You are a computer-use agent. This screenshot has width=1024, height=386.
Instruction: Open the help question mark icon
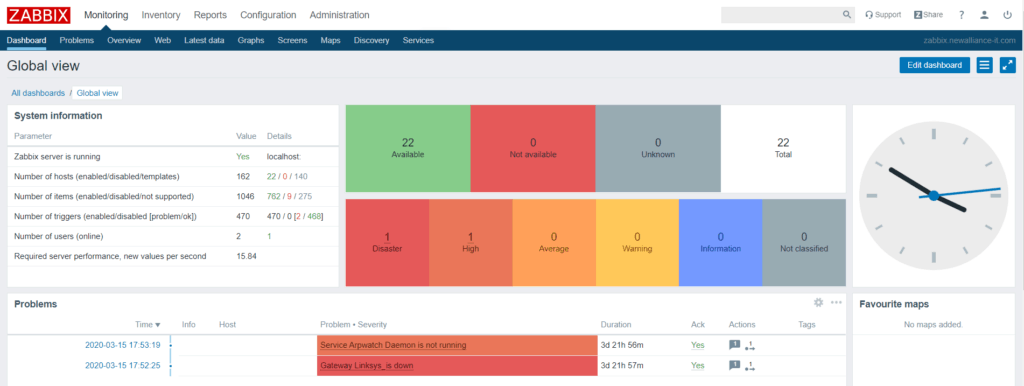tap(961, 15)
